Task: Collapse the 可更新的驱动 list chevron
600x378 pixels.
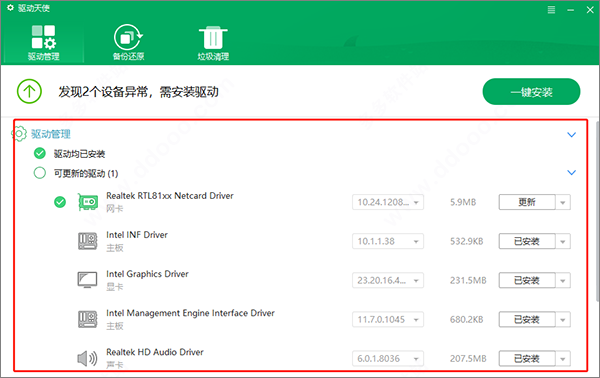Action: tap(571, 173)
